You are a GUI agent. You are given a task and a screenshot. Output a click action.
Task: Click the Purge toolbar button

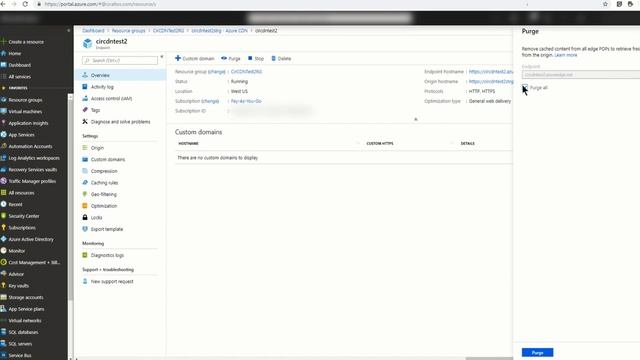click(x=231, y=58)
